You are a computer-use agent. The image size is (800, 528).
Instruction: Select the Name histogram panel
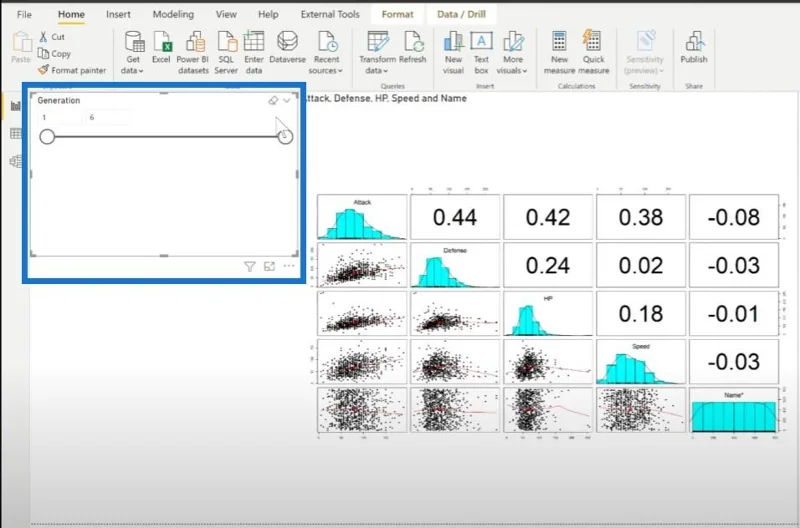(x=734, y=410)
